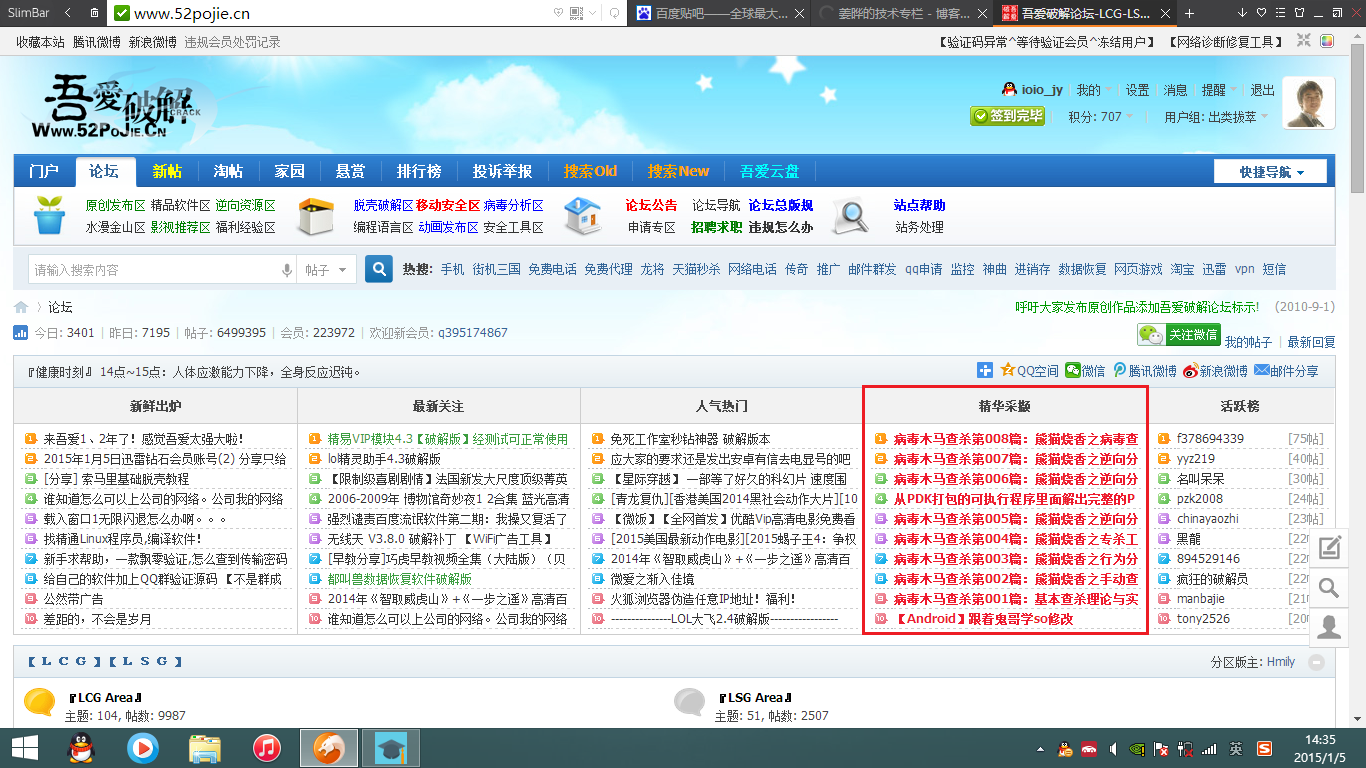
Task: Click the floating user profile icon
Action: (1329, 627)
